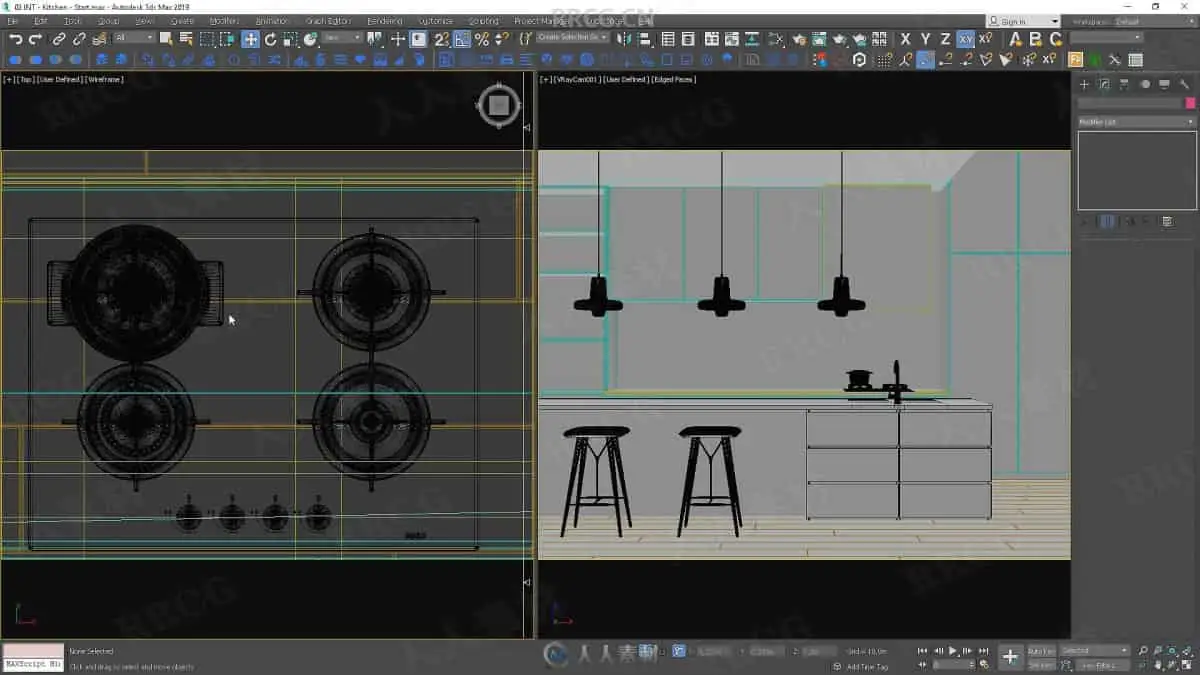1200x675 pixels.
Task: Click the Mirror tool icon
Action: (x=624, y=39)
